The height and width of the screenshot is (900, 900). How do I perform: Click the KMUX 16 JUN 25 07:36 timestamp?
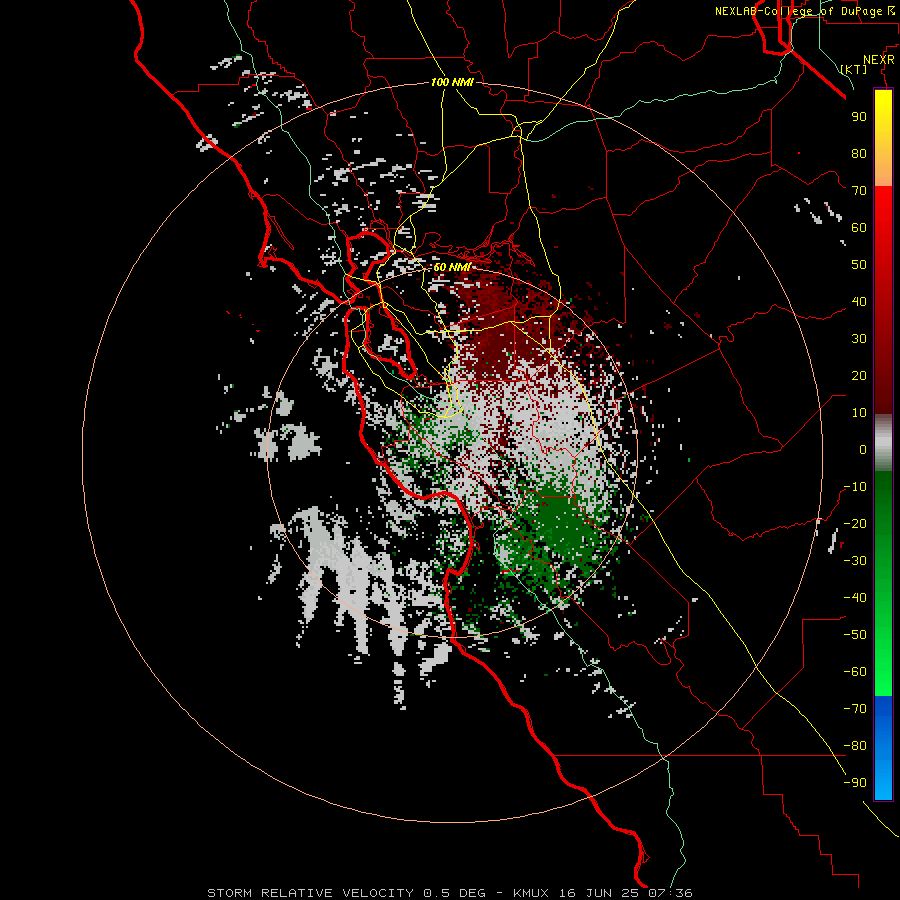603,893
